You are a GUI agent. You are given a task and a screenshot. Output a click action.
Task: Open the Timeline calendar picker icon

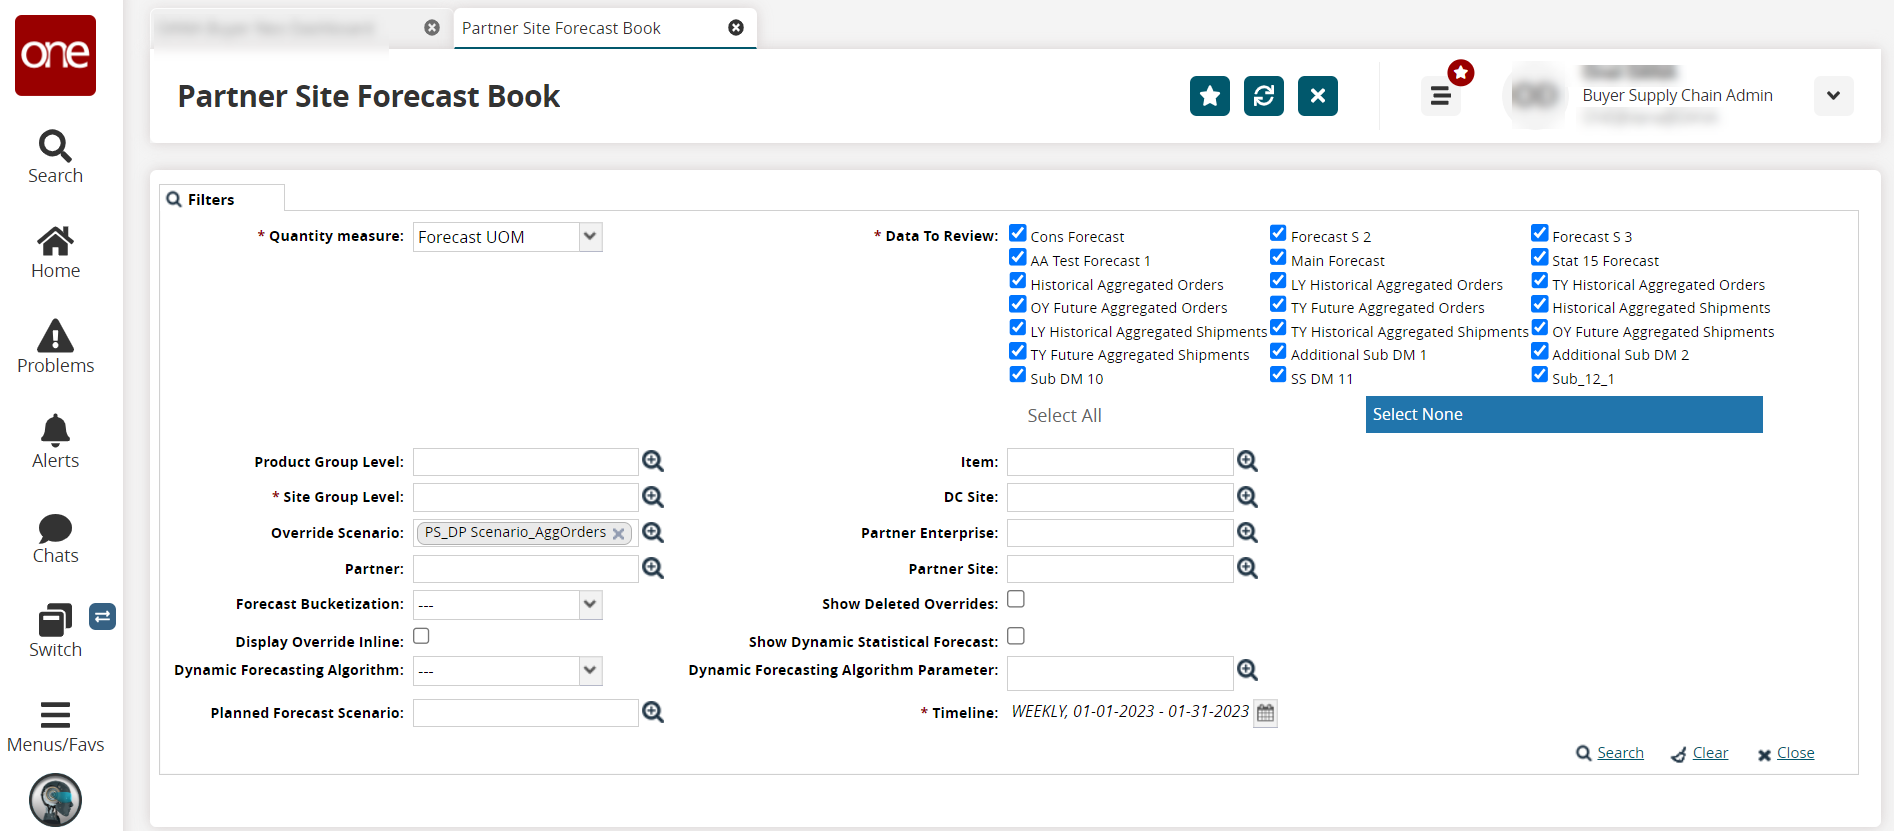pyautogui.click(x=1266, y=713)
